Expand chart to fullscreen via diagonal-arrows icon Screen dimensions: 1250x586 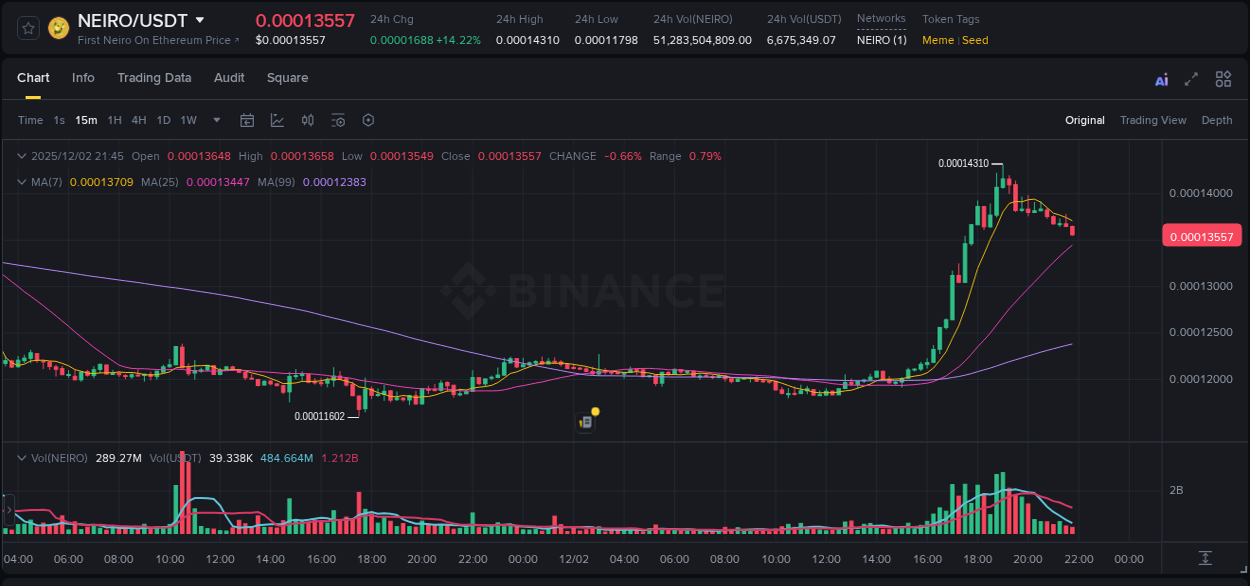[1190, 78]
